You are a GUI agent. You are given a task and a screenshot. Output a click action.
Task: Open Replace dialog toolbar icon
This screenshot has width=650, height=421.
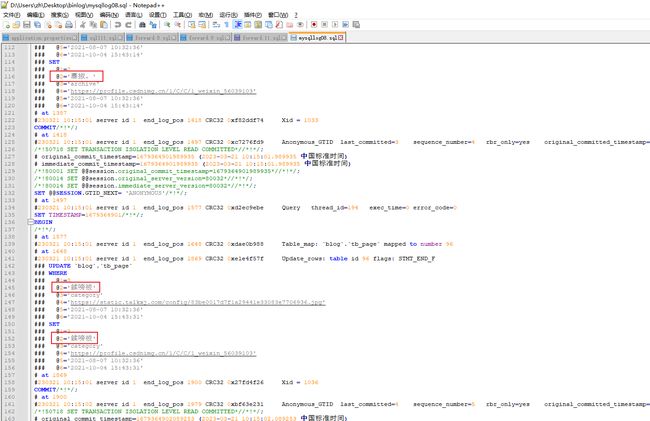point(153,25)
